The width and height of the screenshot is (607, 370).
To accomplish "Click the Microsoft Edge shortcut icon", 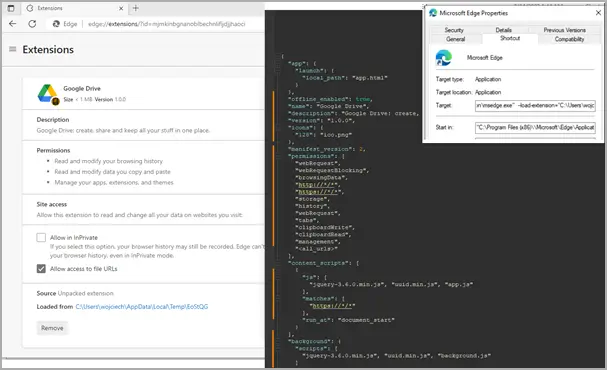I will point(444,58).
